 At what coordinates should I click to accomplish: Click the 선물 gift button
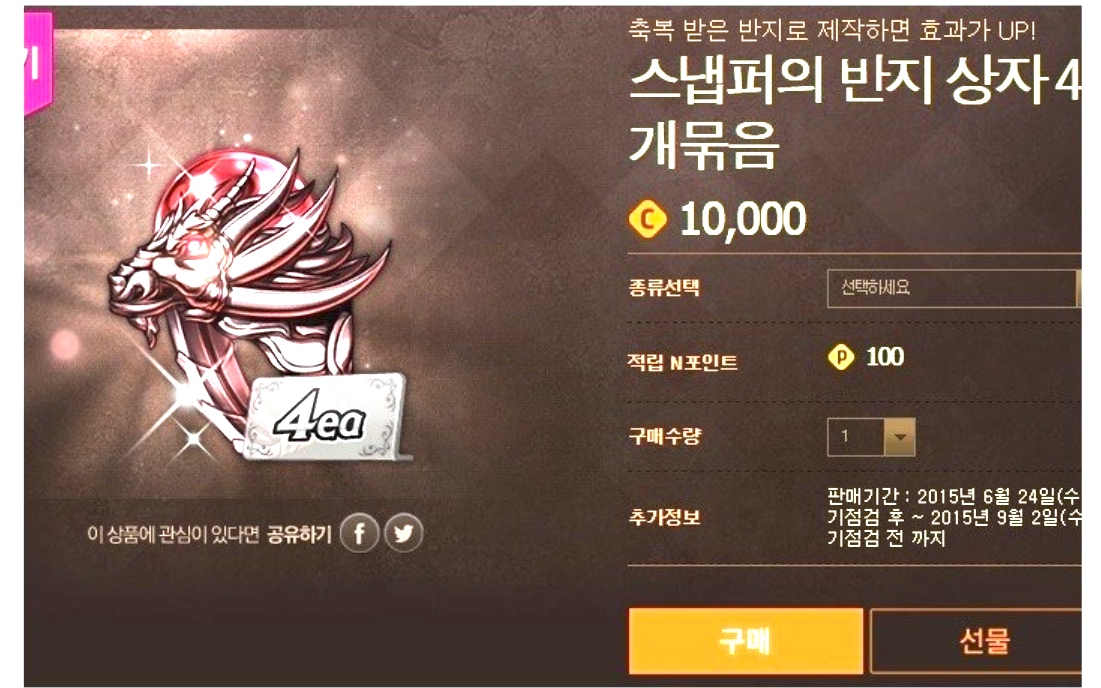coord(976,641)
